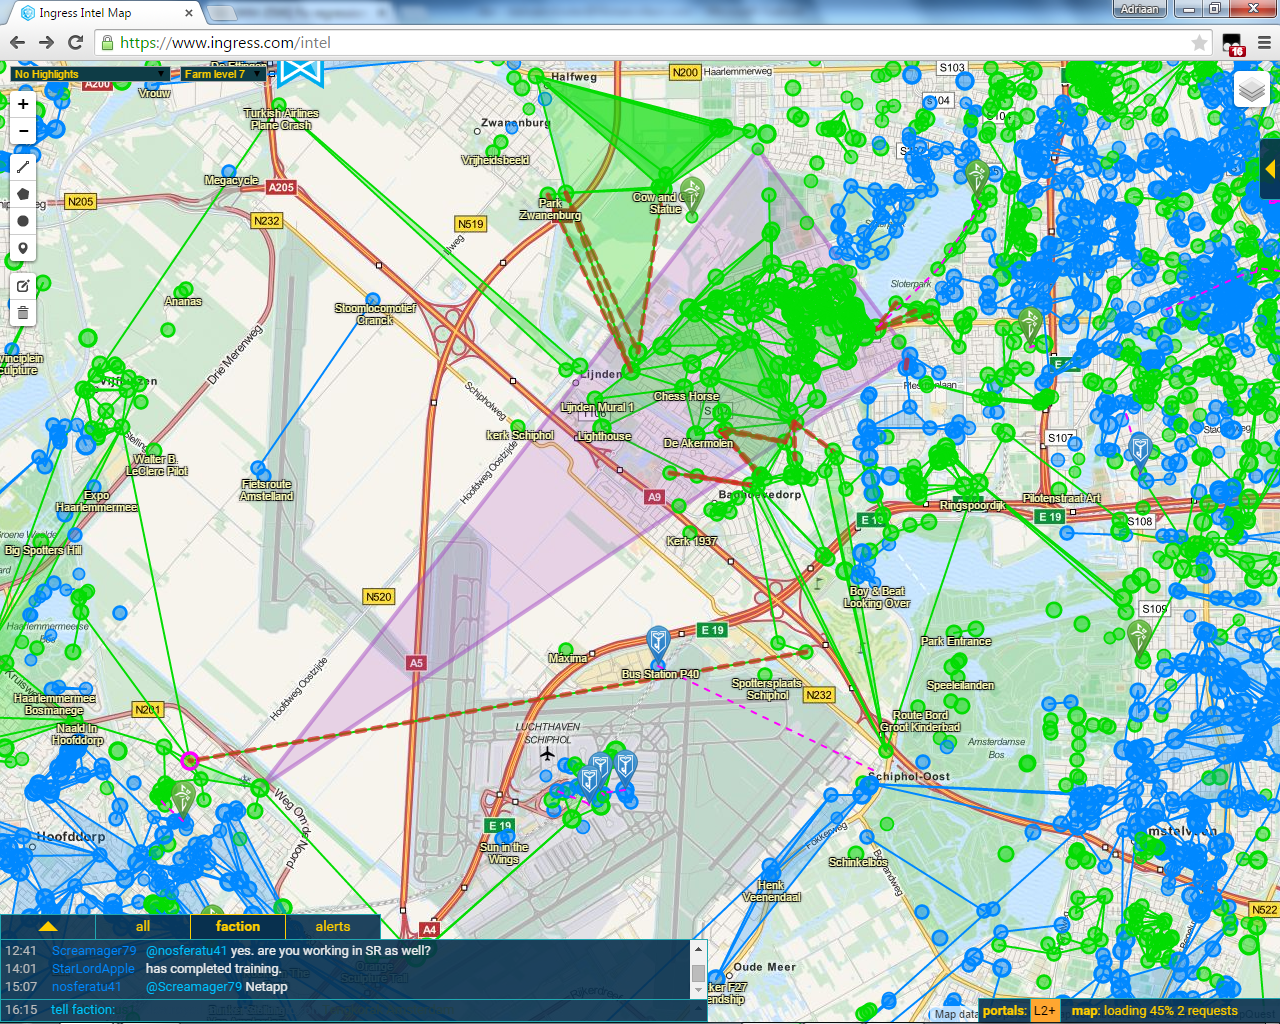Image resolution: width=1280 pixels, height=1024 pixels.
Task: Select the add marker tool
Action: [x=23, y=248]
